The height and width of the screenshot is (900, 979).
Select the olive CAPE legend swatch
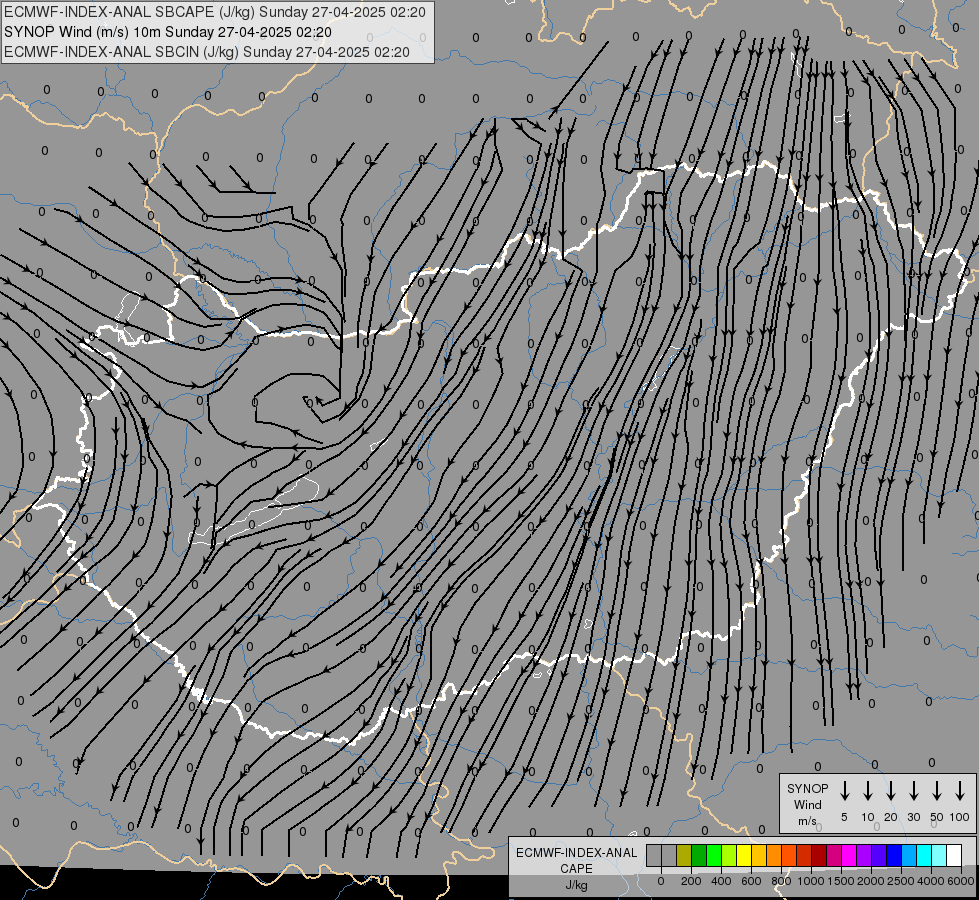(684, 855)
